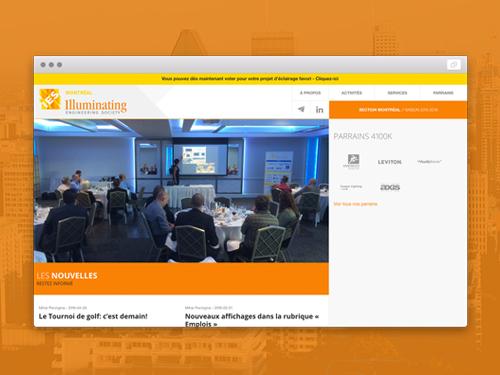Open the SERVICES menu
The height and width of the screenshot is (375, 500).
pyautogui.click(x=397, y=93)
